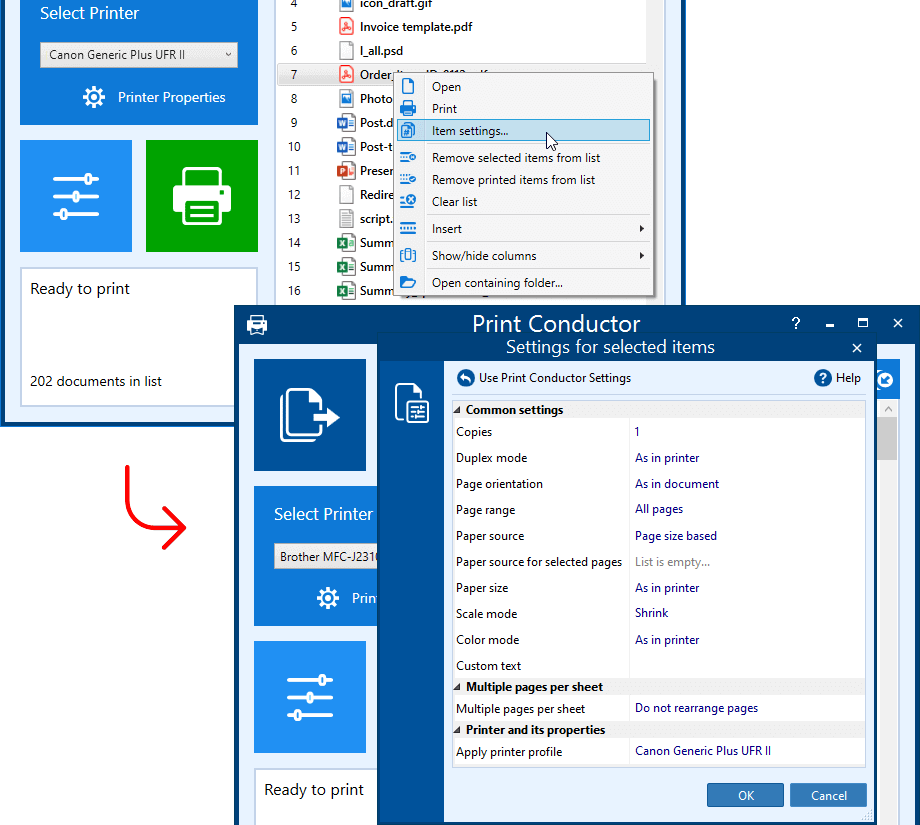Choose Print from the context menu
Image resolution: width=920 pixels, height=825 pixels.
[523, 109]
